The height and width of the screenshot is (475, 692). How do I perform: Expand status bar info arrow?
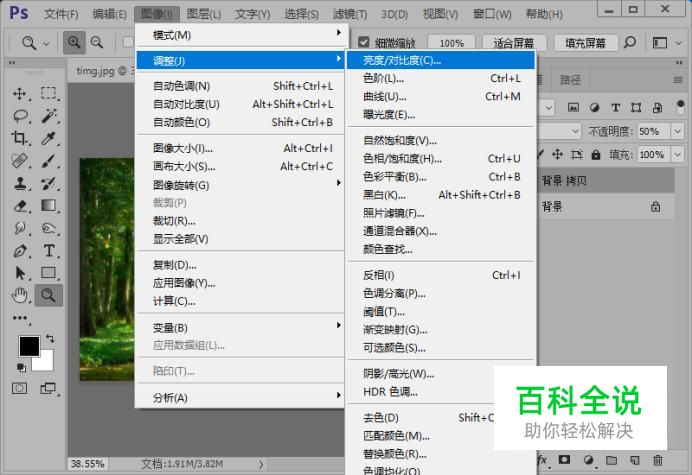pyautogui.click(x=261, y=464)
